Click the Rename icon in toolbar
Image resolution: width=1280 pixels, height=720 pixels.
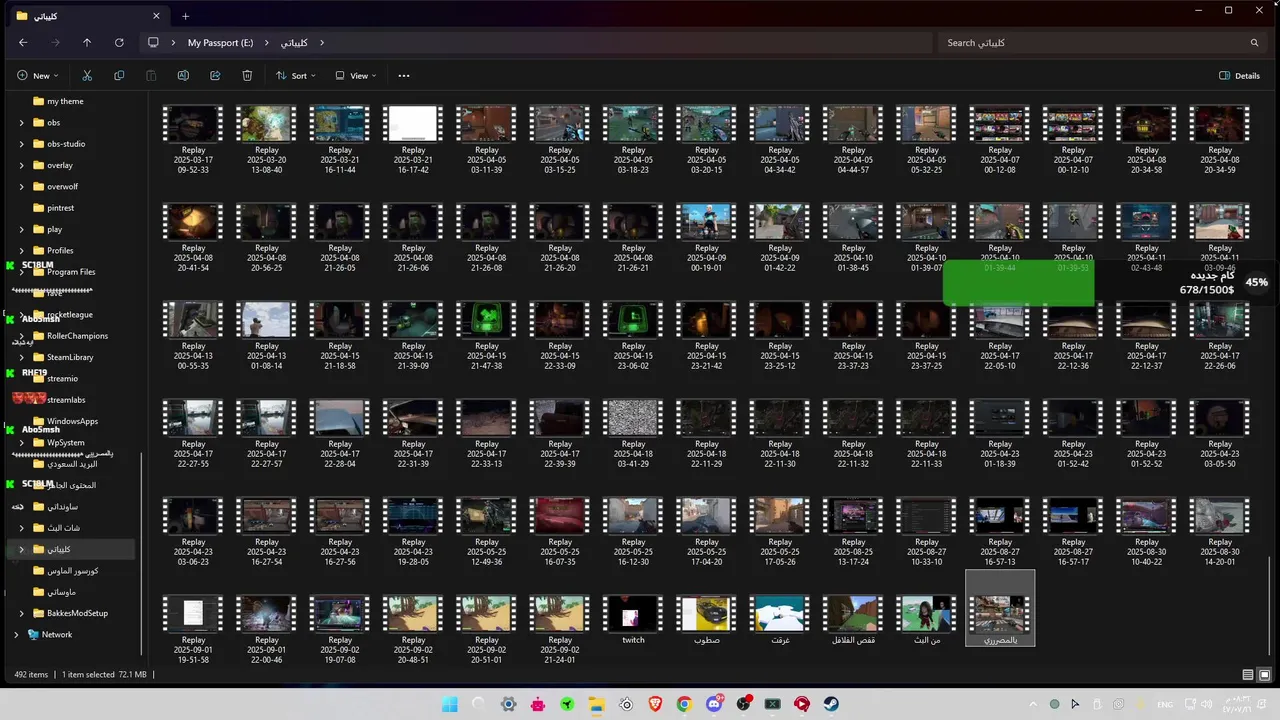pos(183,75)
